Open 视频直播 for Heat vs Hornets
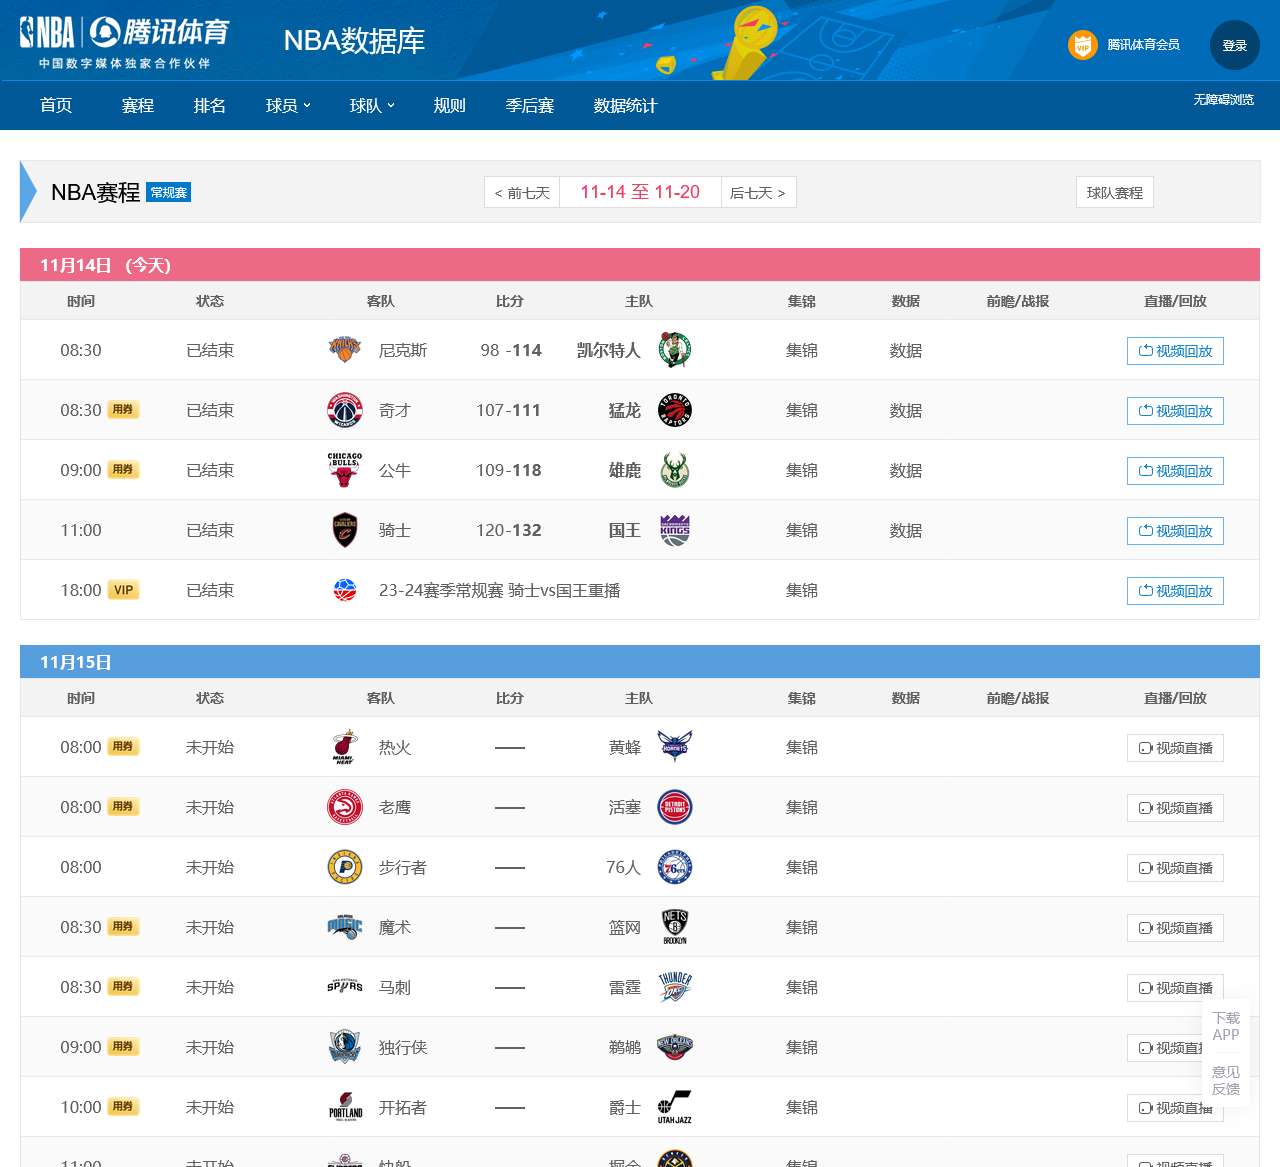This screenshot has height=1167, width=1280. click(x=1175, y=748)
